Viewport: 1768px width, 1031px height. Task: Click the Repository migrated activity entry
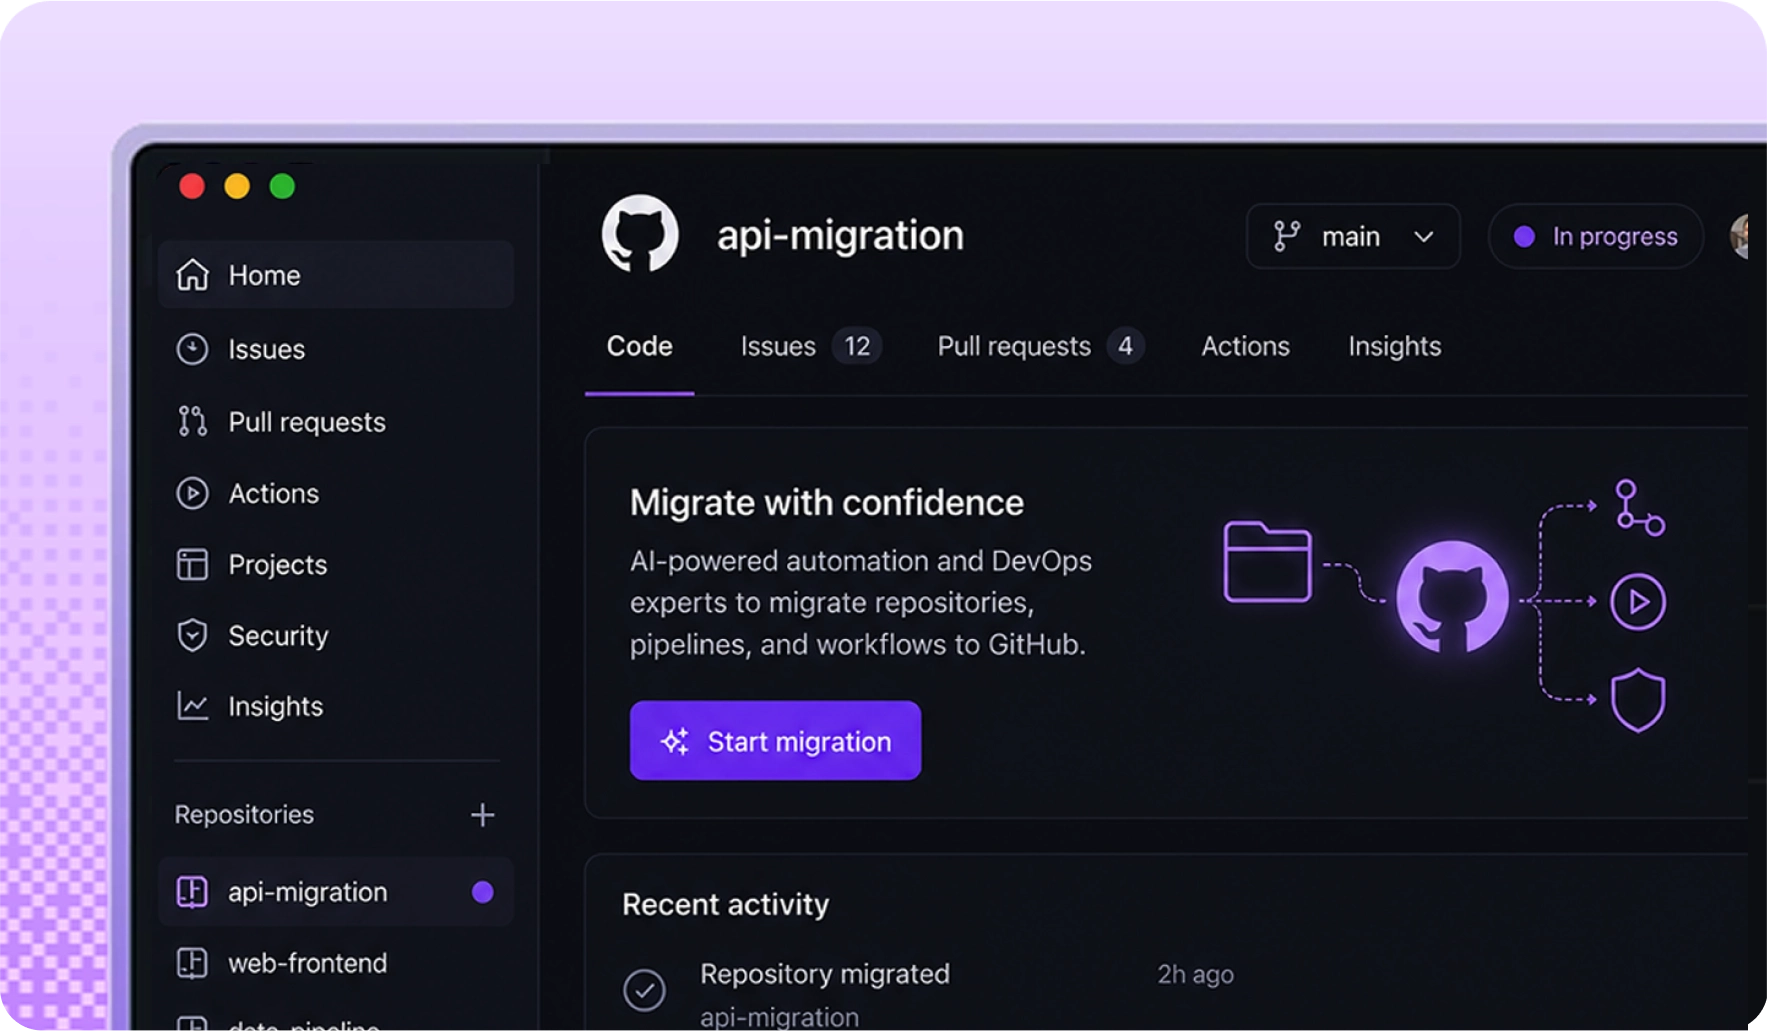825,973
